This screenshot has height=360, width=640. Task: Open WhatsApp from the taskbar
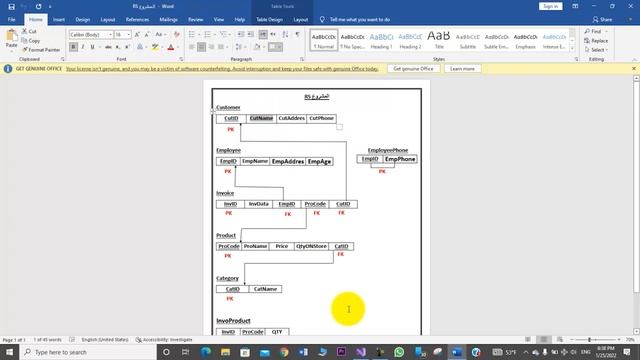(399, 352)
